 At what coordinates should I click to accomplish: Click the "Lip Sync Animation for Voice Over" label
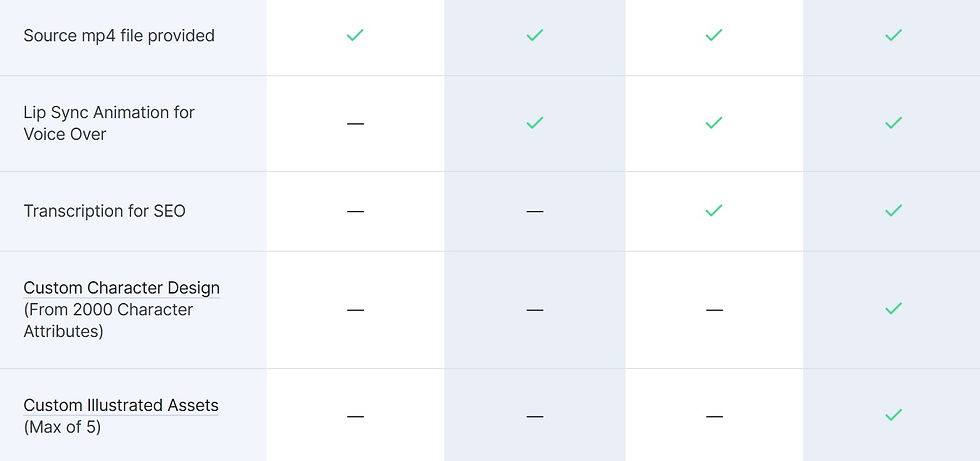(109, 123)
